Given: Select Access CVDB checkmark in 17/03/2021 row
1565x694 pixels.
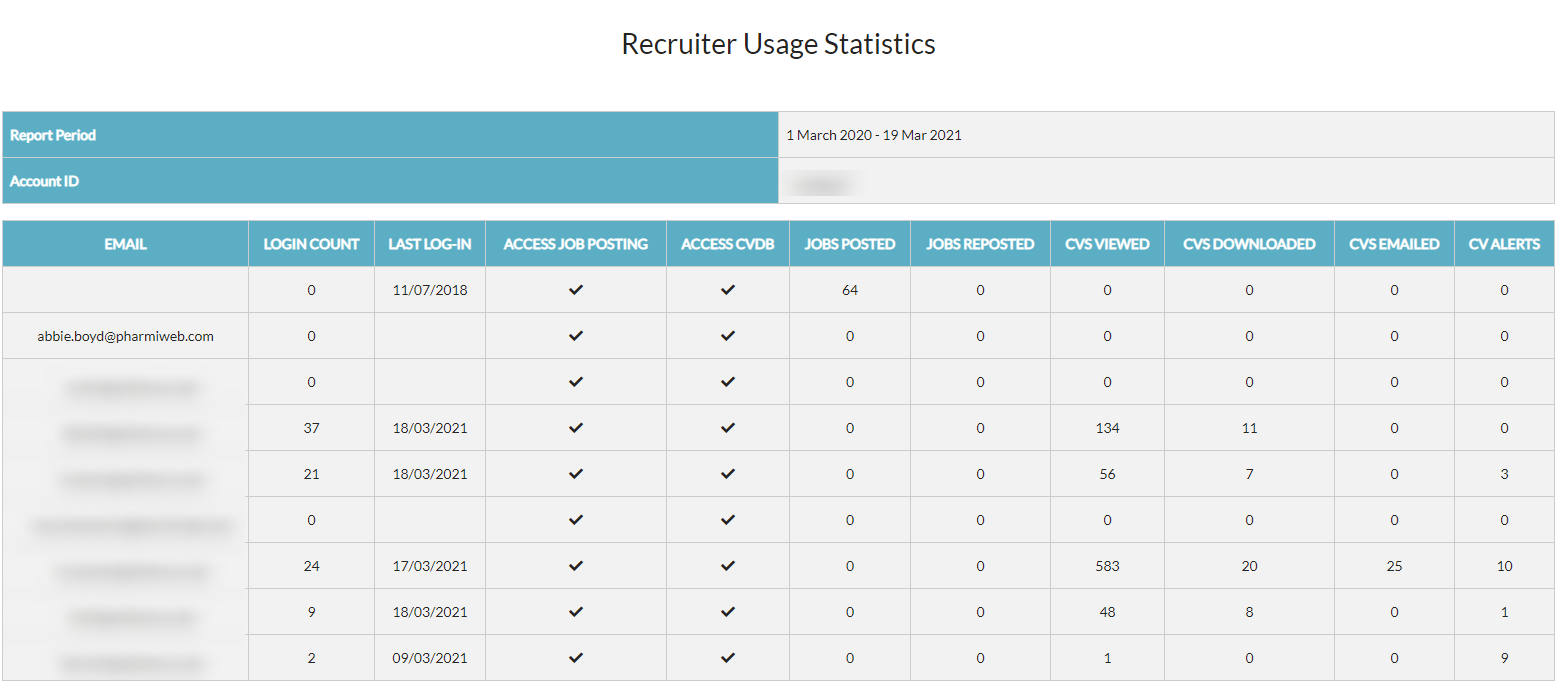Looking at the screenshot, I should [x=728, y=566].
